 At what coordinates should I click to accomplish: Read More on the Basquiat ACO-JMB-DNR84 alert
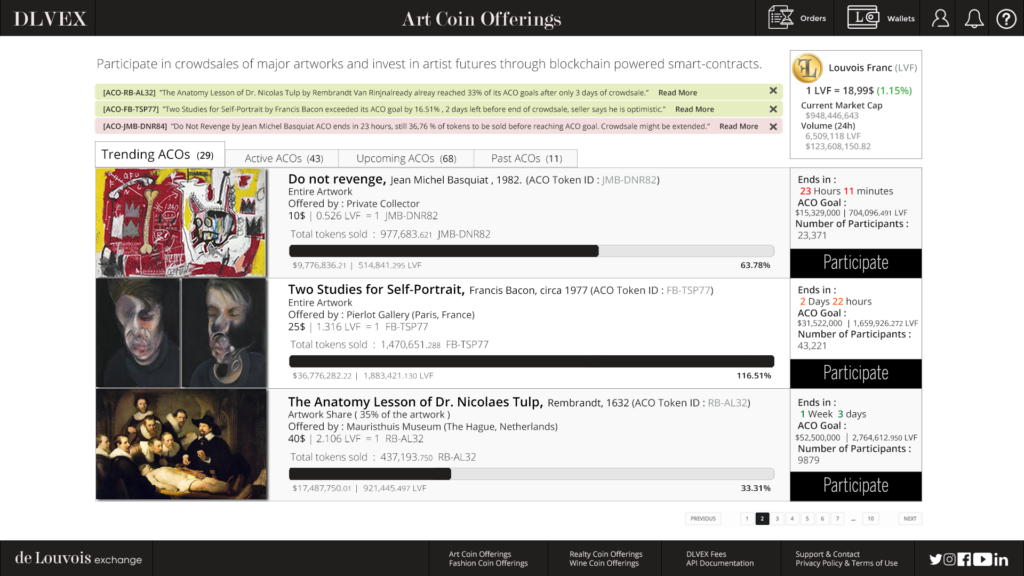[739, 126]
